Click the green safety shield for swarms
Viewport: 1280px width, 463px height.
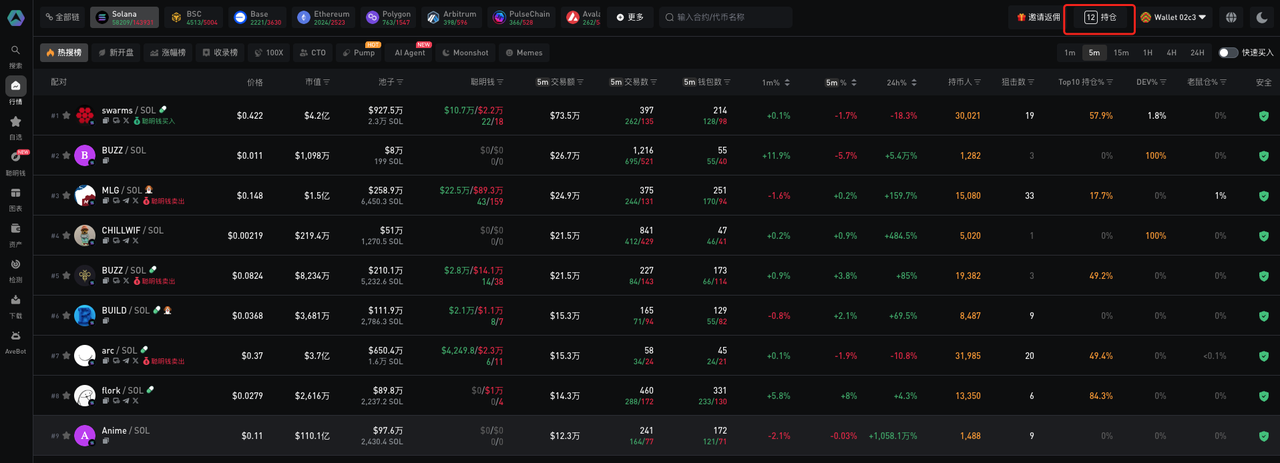1264,116
